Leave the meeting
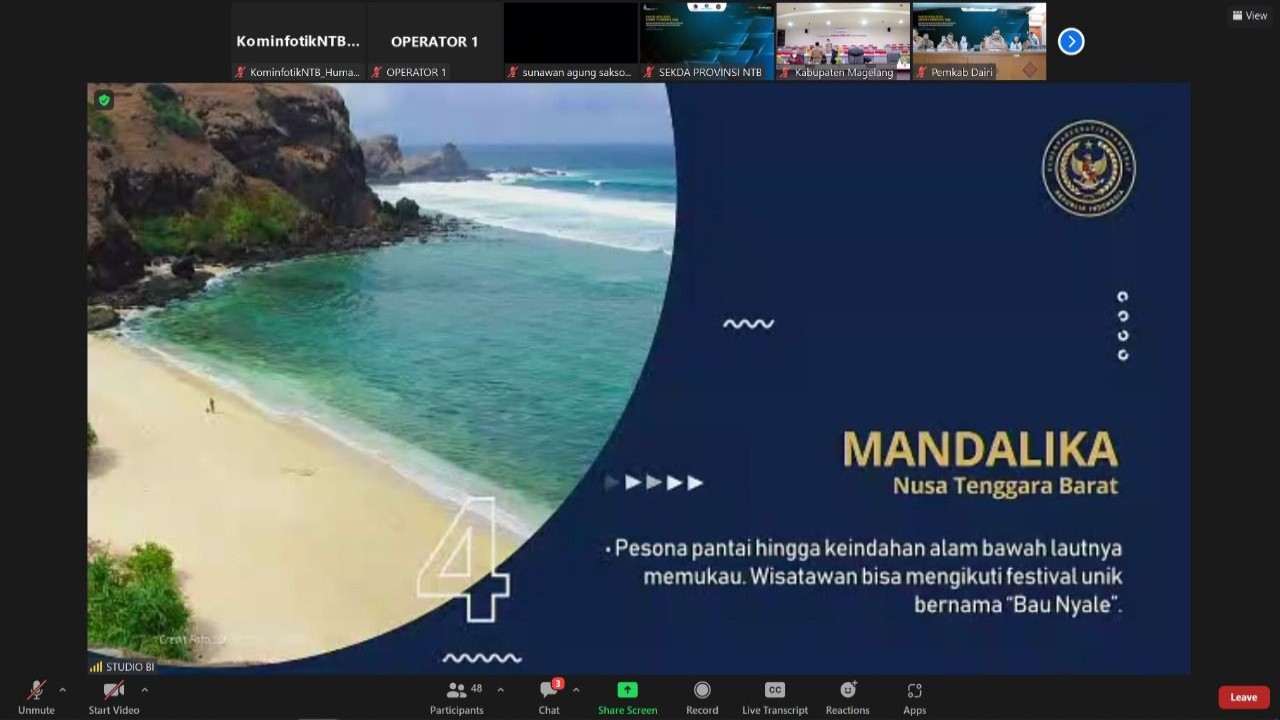 point(1243,697)
